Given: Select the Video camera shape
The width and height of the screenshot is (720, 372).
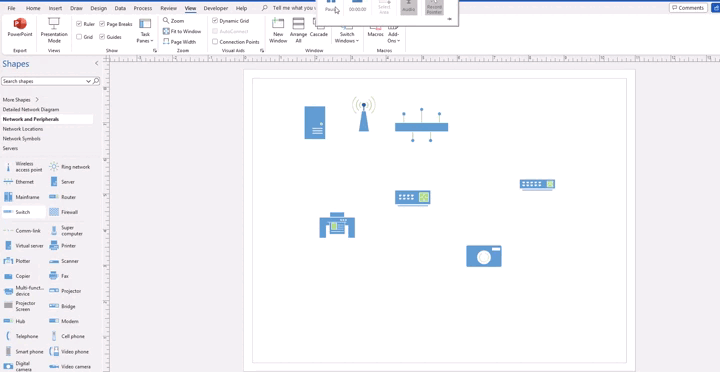Looking at the screenshot, I should (x=69, y=366).
